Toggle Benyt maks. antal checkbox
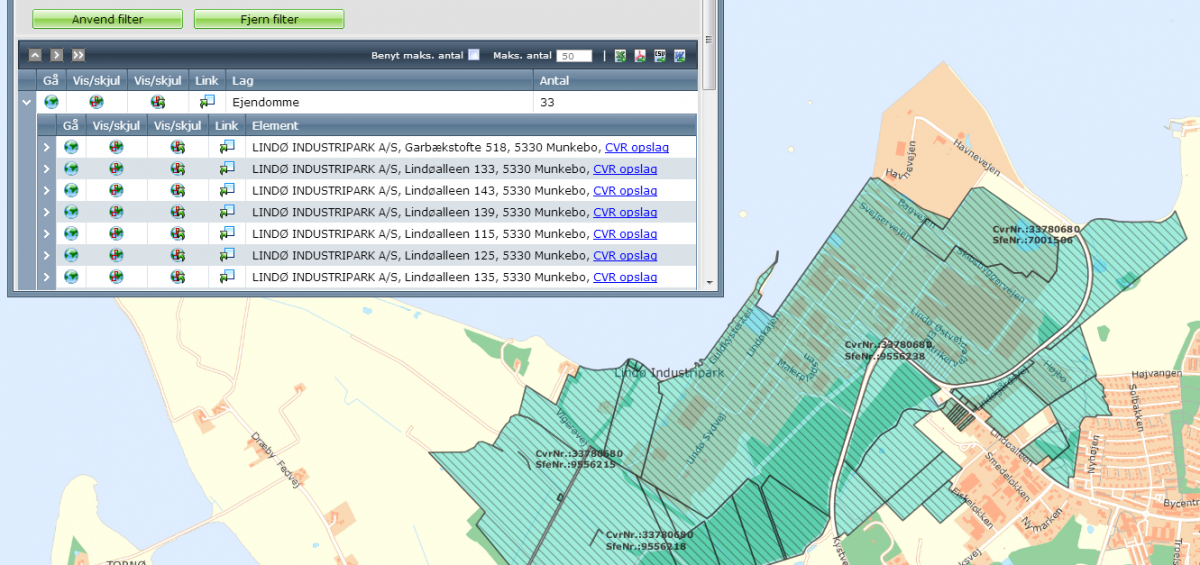 coord(474,56)
